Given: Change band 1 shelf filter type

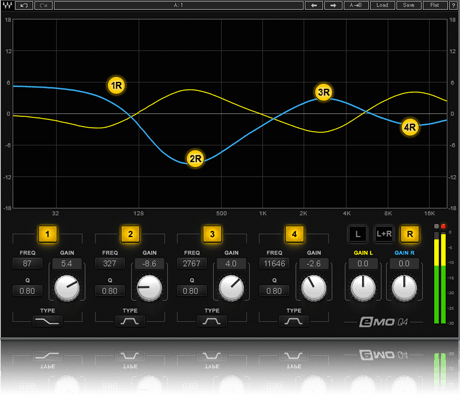Looking at the screenshot, I should (x=47, y=321).
